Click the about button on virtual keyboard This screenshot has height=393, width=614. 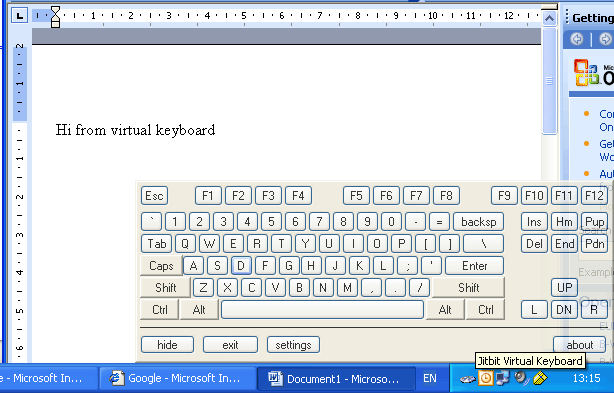(580, 345)
